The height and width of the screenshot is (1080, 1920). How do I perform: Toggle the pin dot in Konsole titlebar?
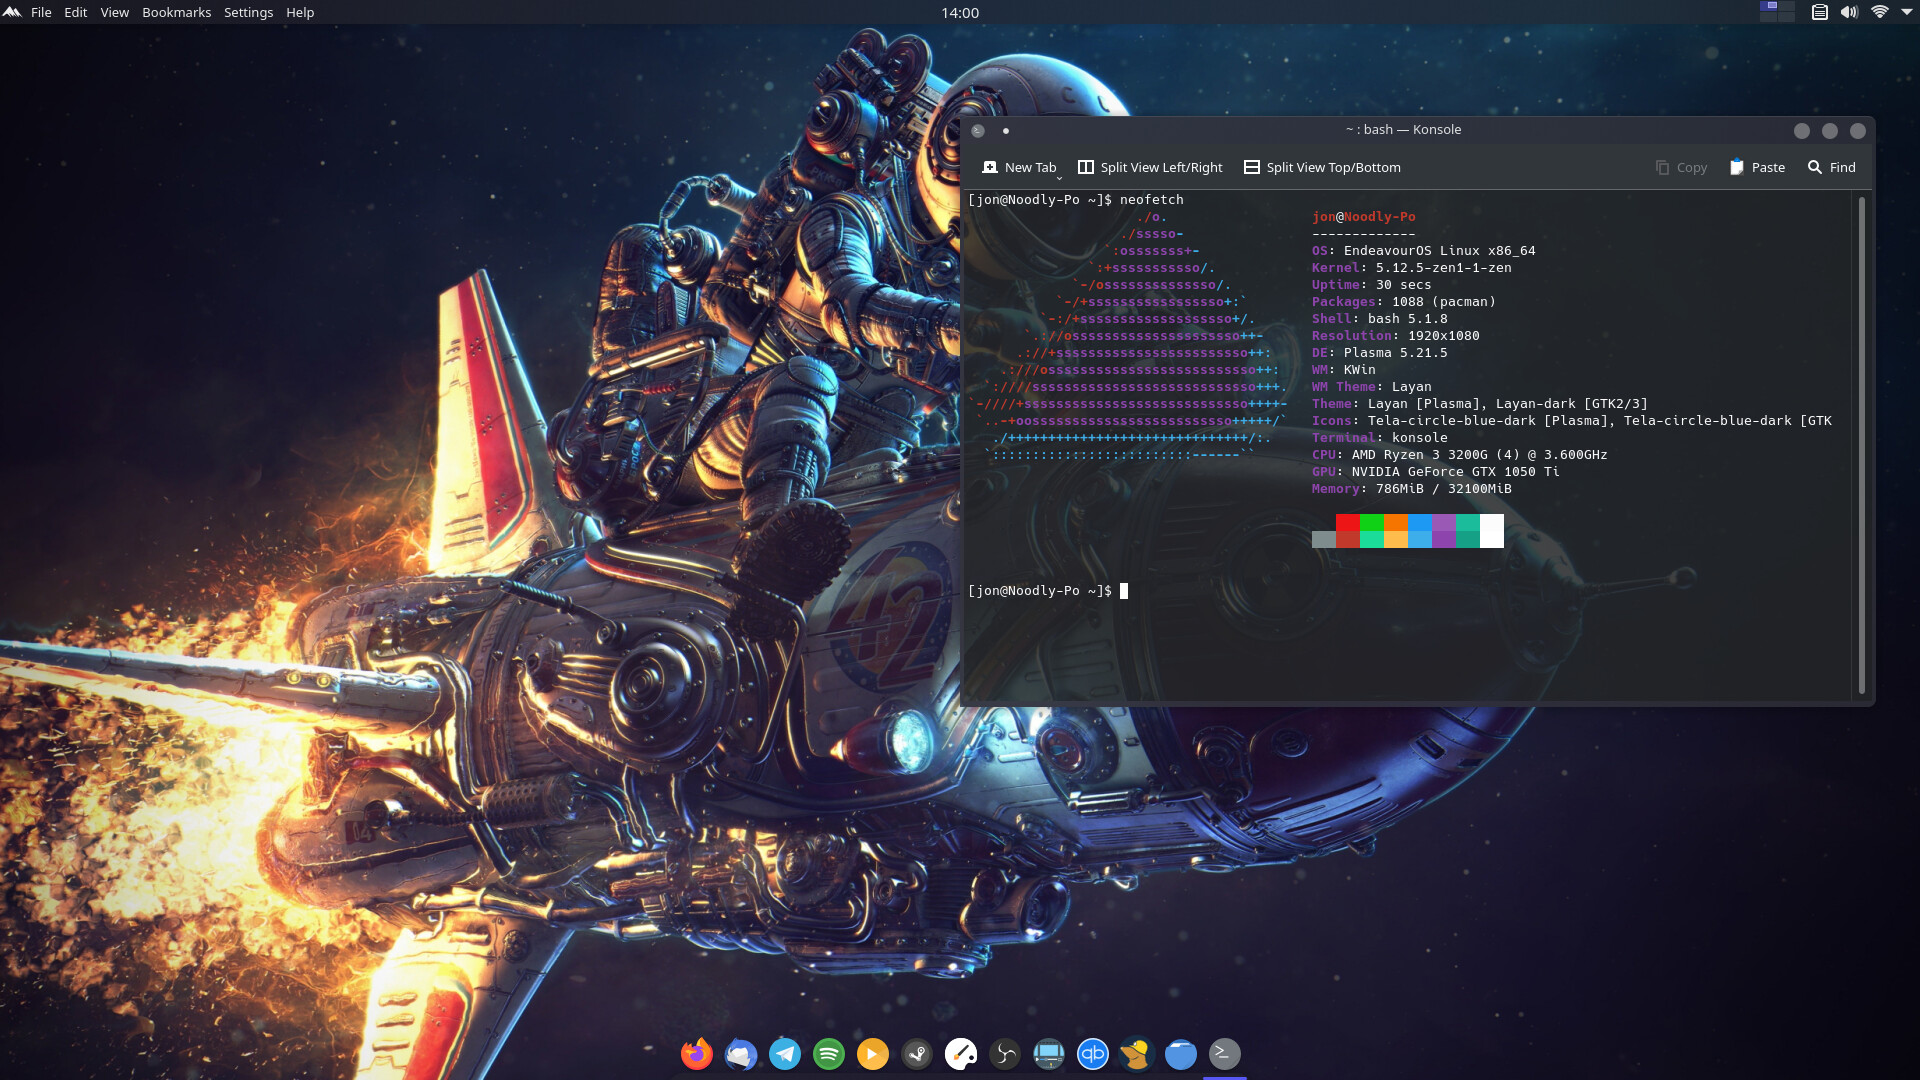click(1006, 130)
